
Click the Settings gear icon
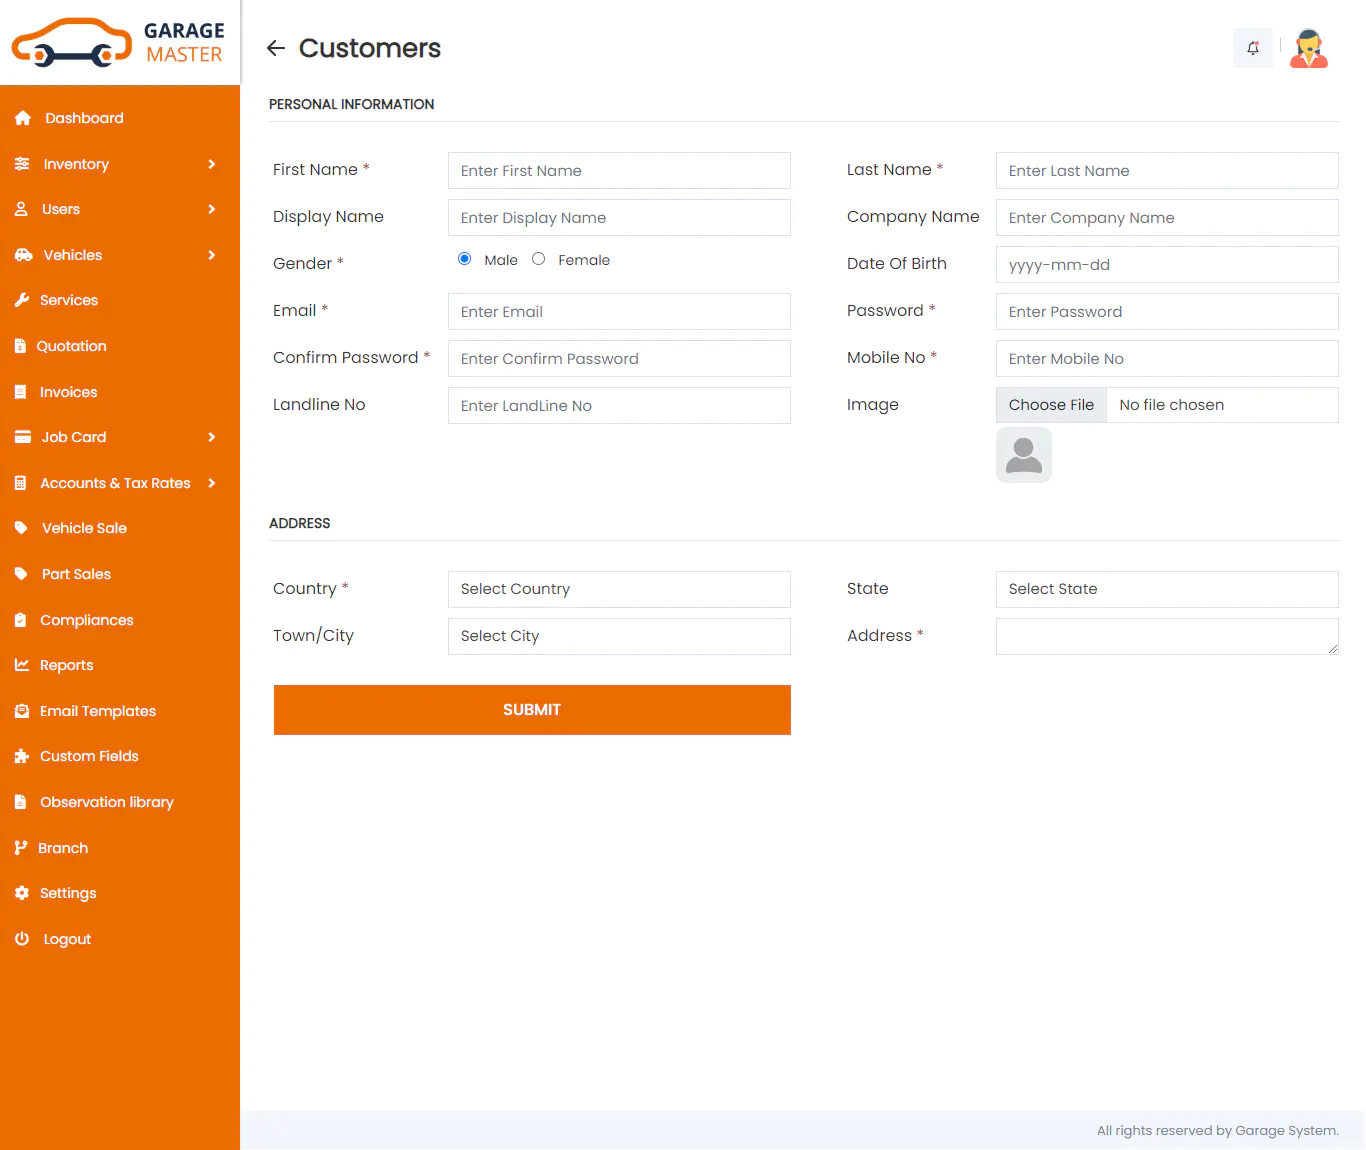pos(22,893)
